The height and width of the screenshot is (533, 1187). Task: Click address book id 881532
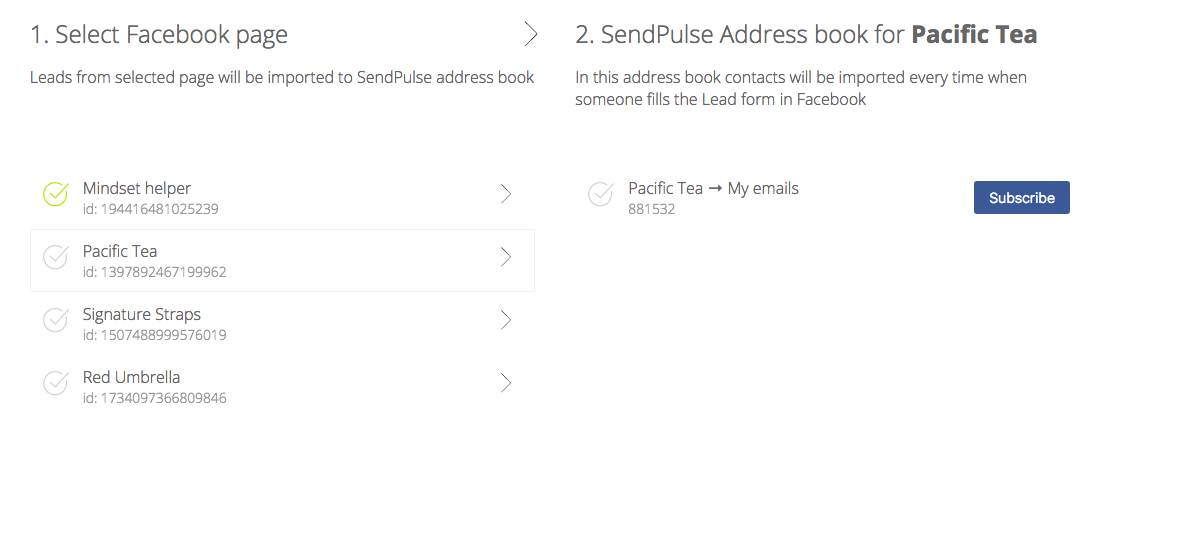pyautogui.click(x=651, y=210)
